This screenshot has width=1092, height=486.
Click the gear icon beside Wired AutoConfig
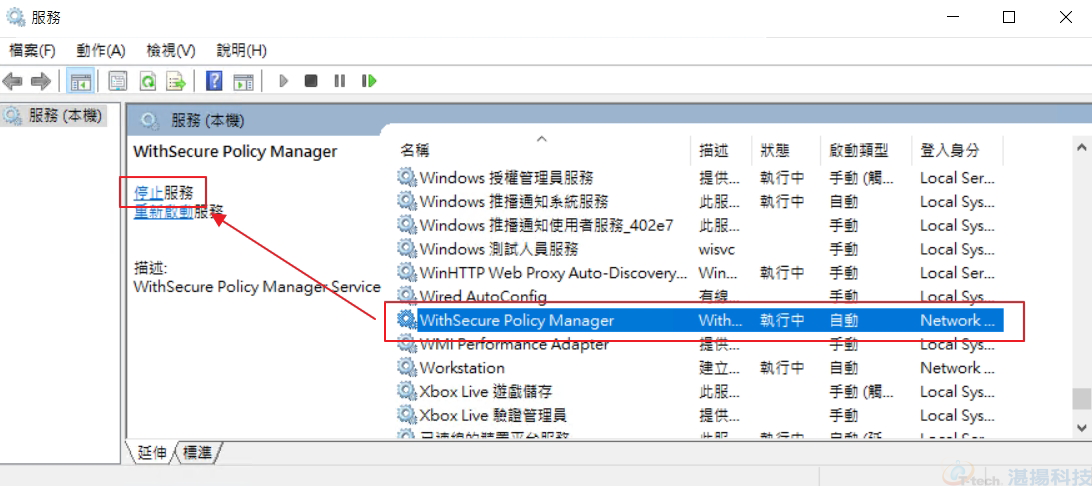tap(406, 297)
